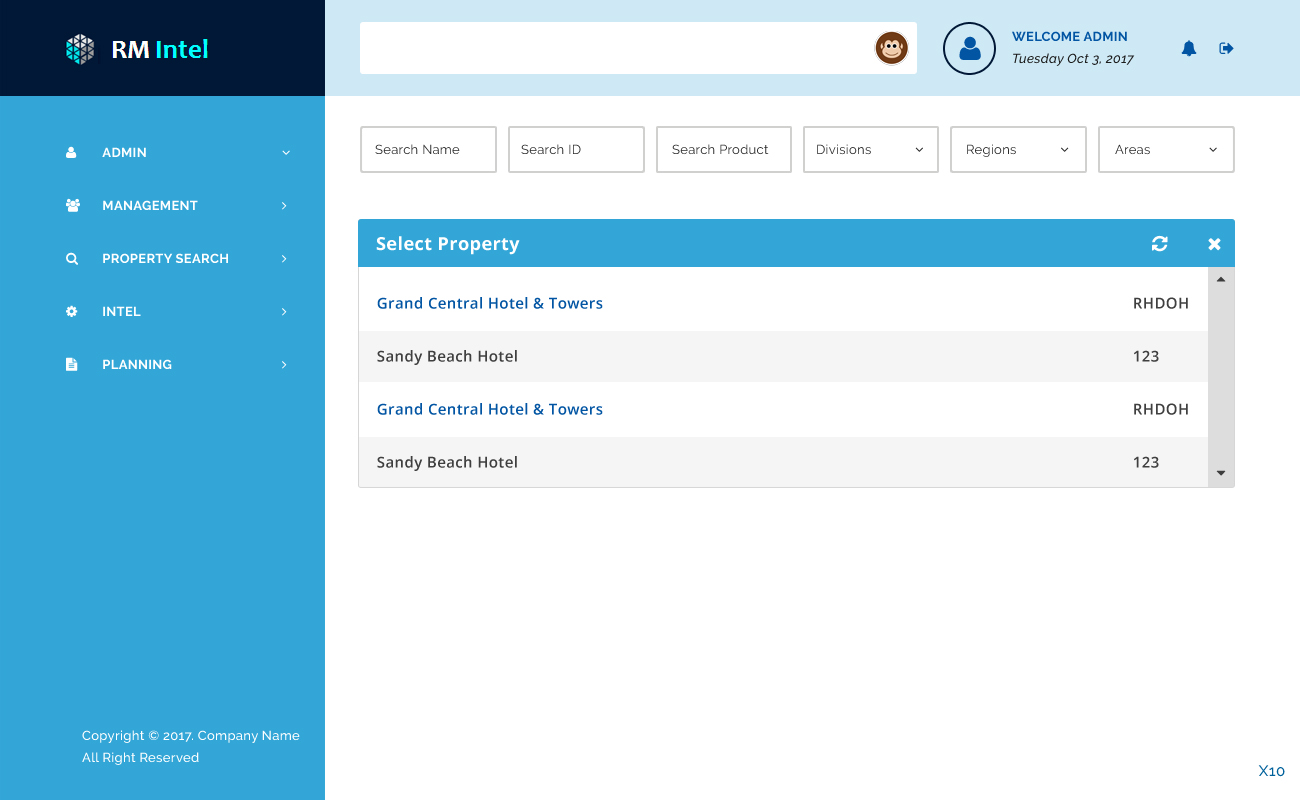The width and height of the screenshot is (1300, 800).
Task: Click the notification bell icon
Action: (1189, 48)
